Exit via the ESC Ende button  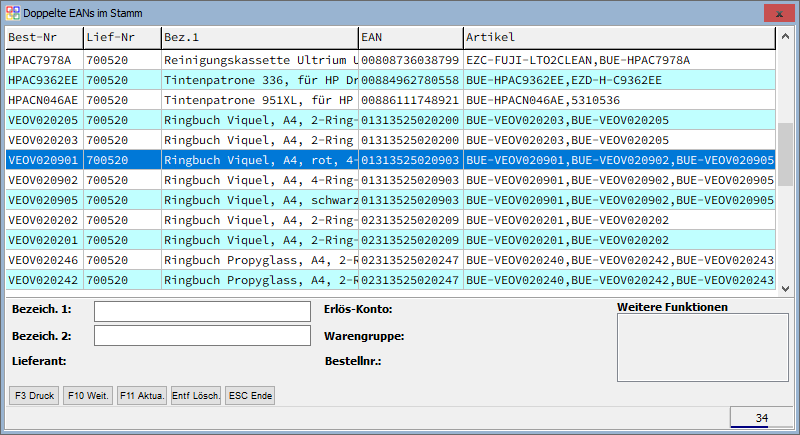(x=250, y=396)
